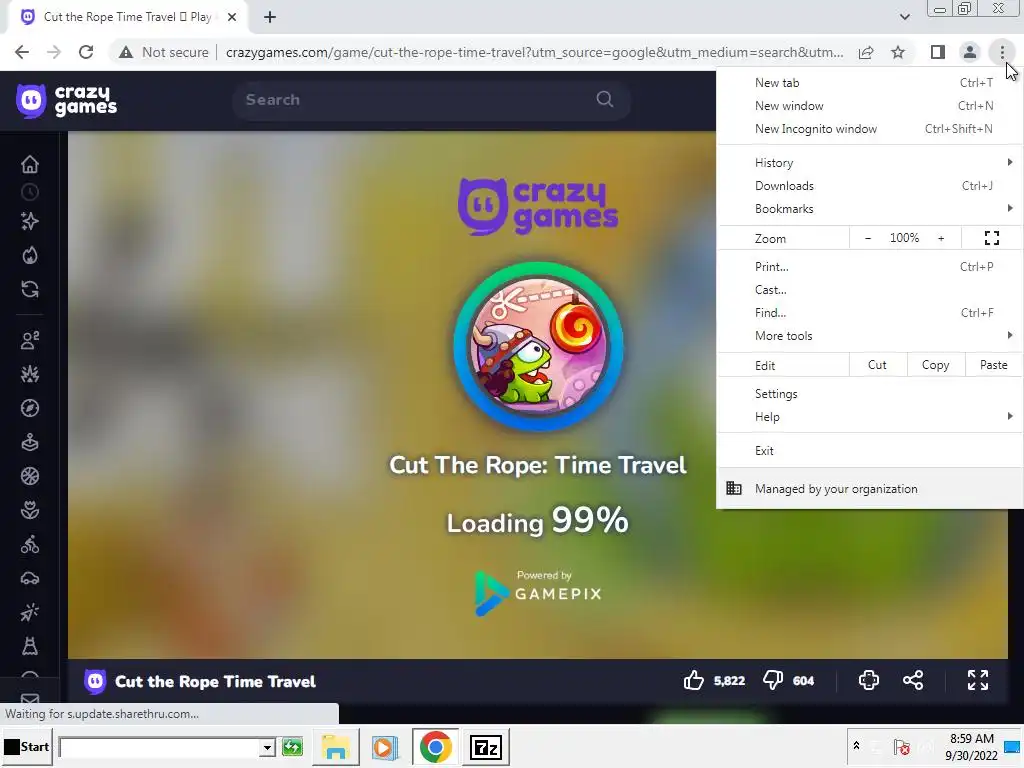
Task: Choose Find... in the menu
Action: (871, 313)
